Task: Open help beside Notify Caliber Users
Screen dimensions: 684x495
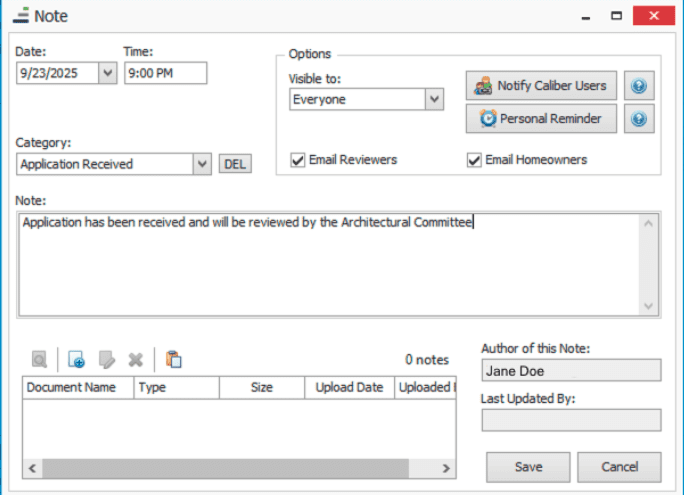Action: tap(639, 86)
